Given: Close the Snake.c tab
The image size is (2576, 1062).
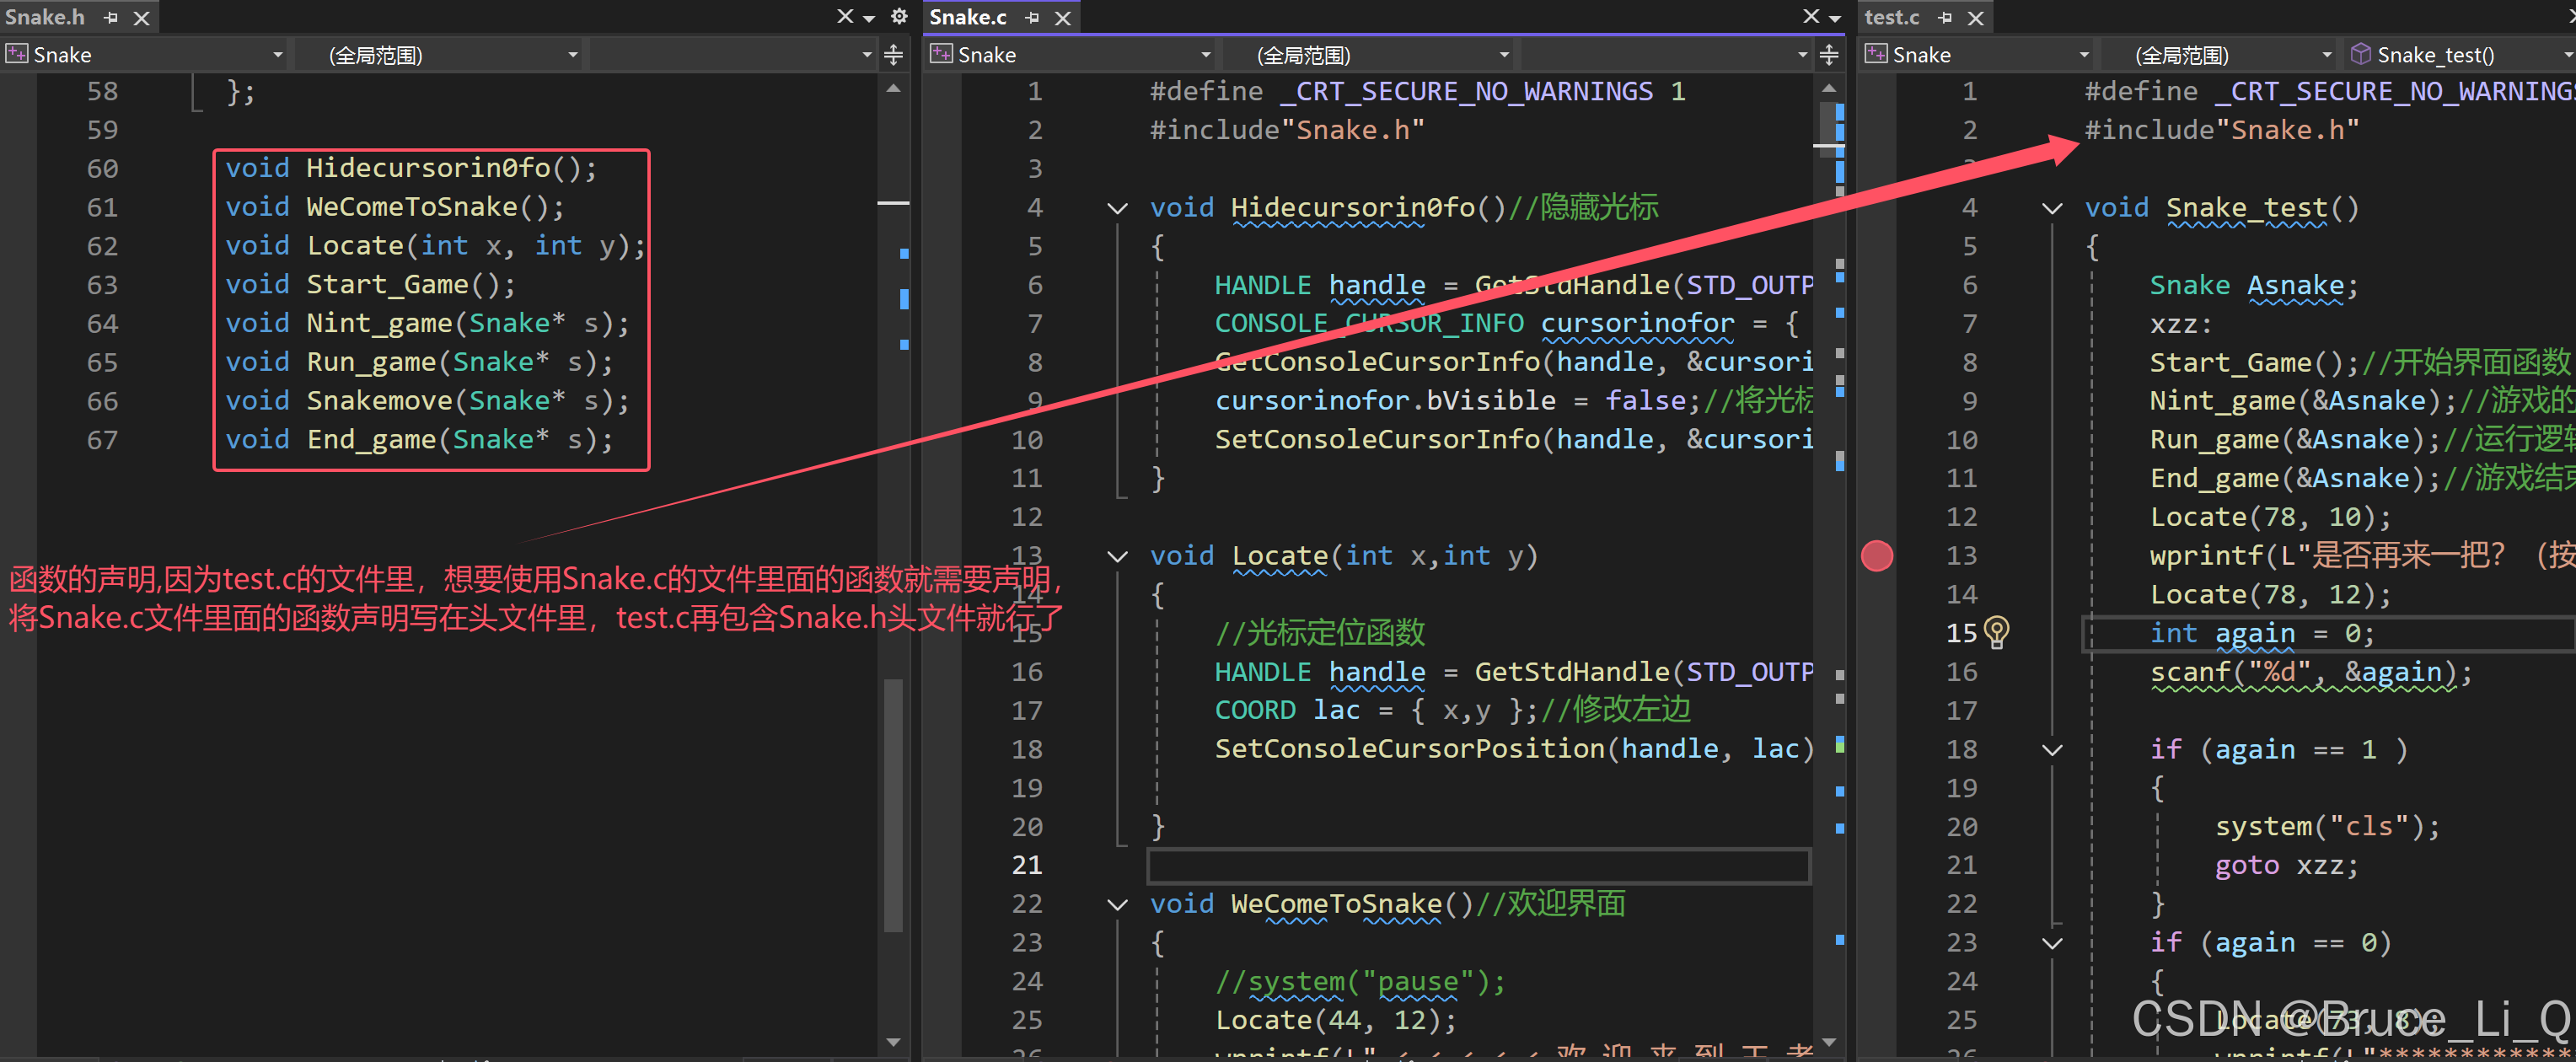Looking at the screenshot, I should point(1063,18).
